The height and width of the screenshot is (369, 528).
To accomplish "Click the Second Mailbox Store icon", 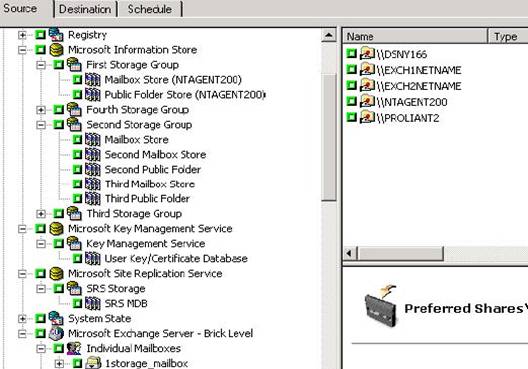I will pos(92,155).
